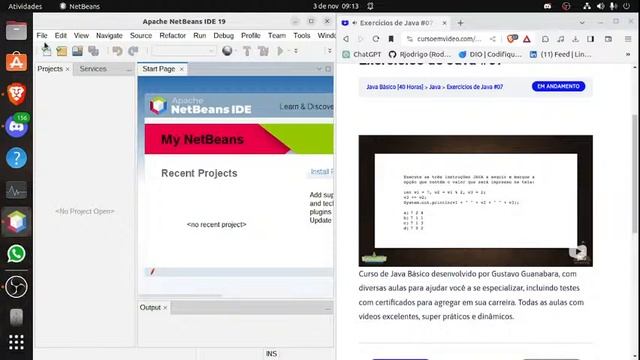This screenshot has height=360, width=640.
Task: Close the Start Page tab
Action: 182,69
